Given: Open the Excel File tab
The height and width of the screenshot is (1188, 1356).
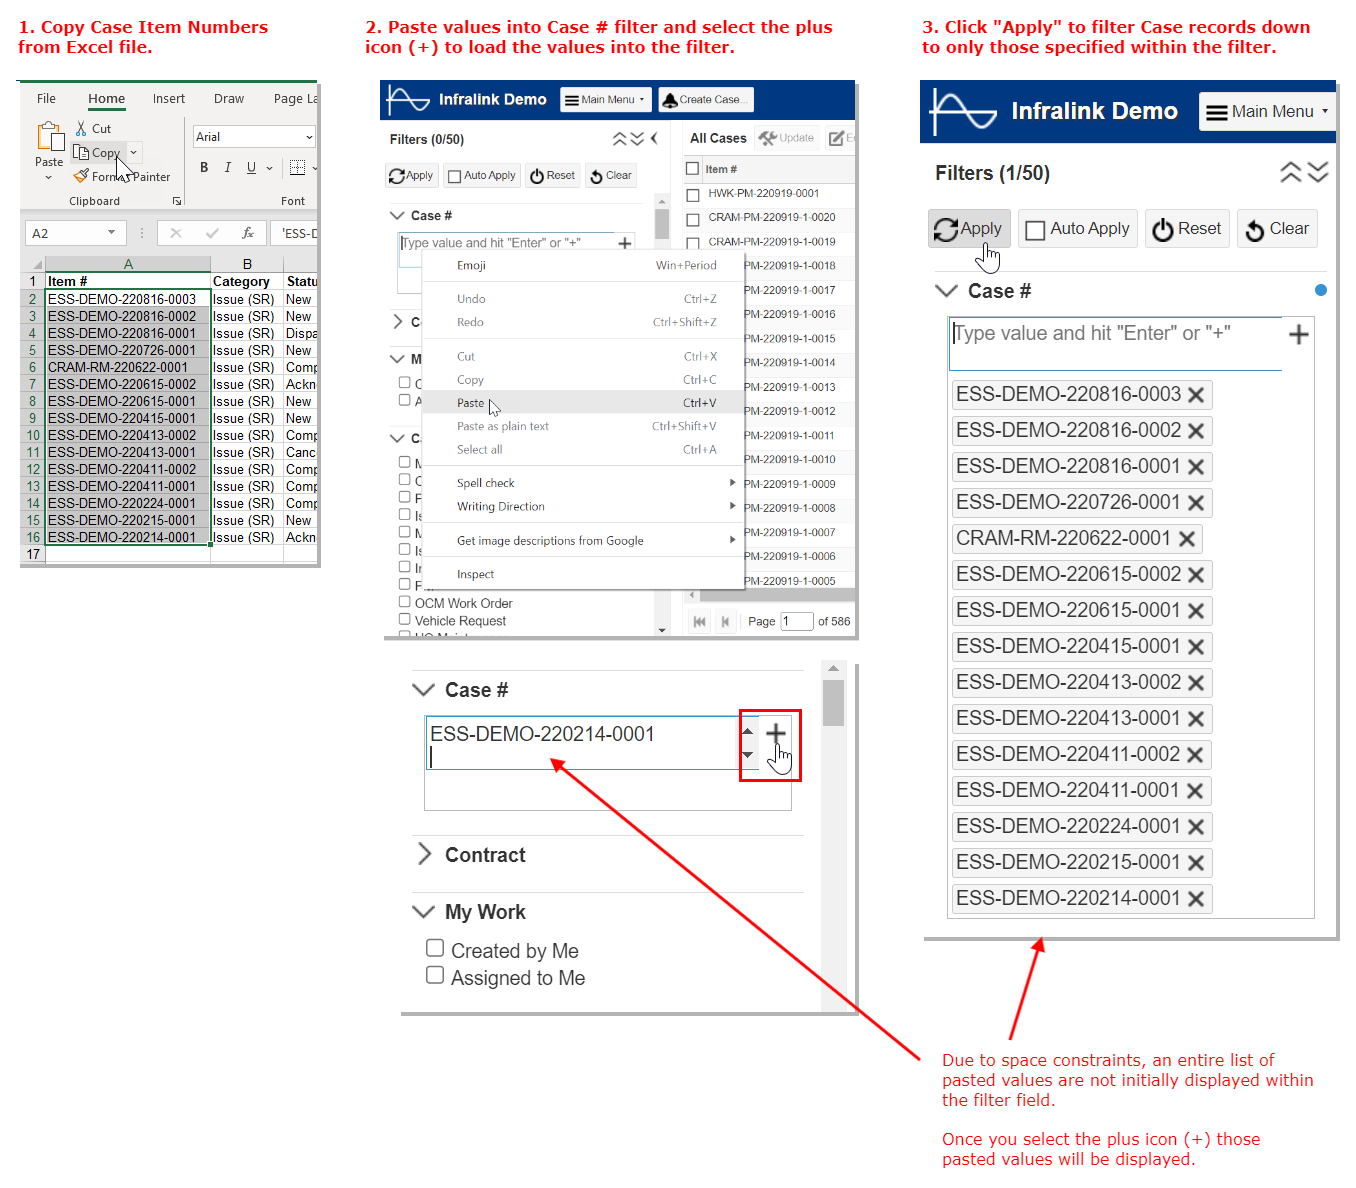Looking at the screenshot, I should pyautogui.click(x=46, y=99).
